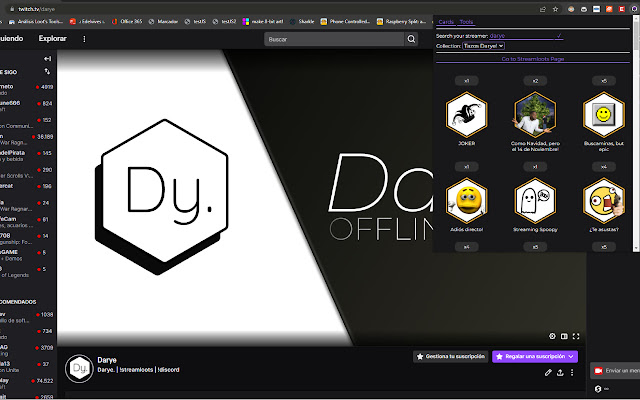640x400 pixels.
Task: Click the browser bookmark star icon
Action: pos(555,9)
